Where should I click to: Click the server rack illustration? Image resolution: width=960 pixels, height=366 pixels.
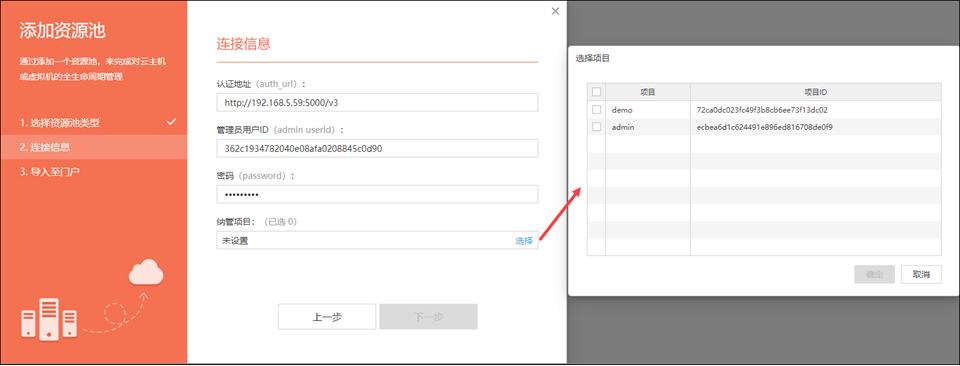click(49, 319)
